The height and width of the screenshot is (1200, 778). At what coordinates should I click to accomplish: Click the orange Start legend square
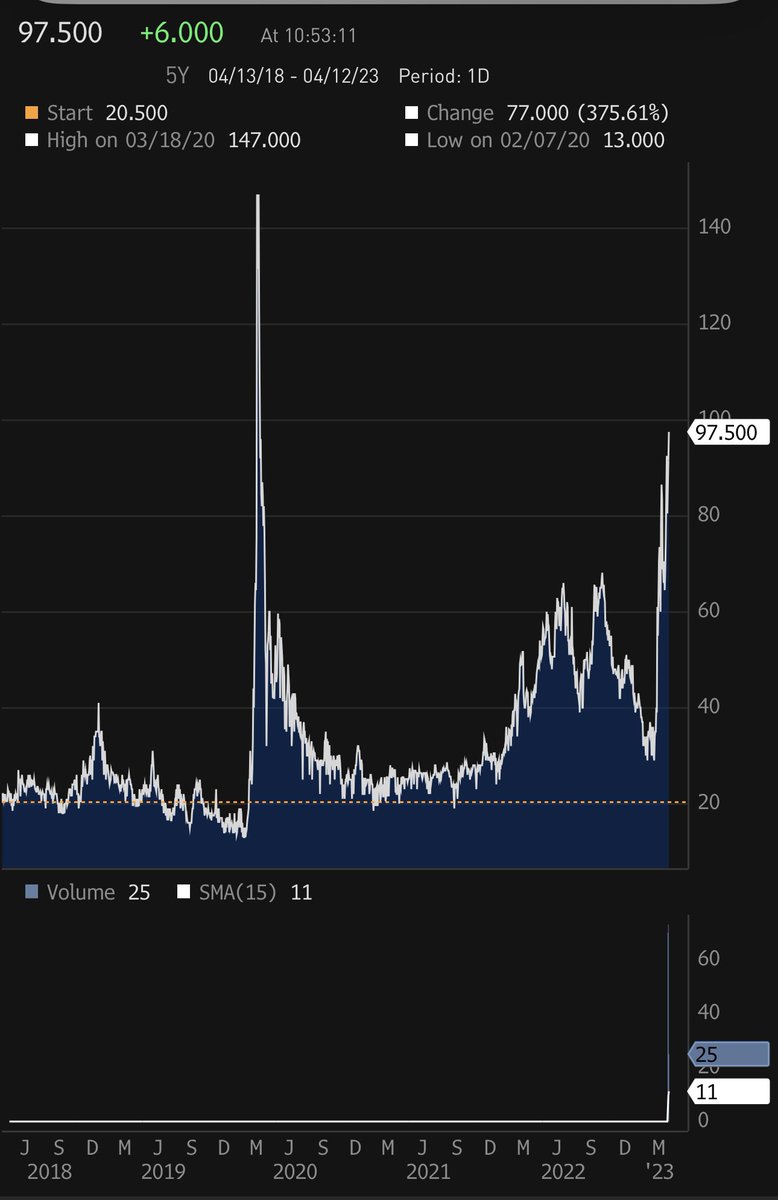[30, 113]
